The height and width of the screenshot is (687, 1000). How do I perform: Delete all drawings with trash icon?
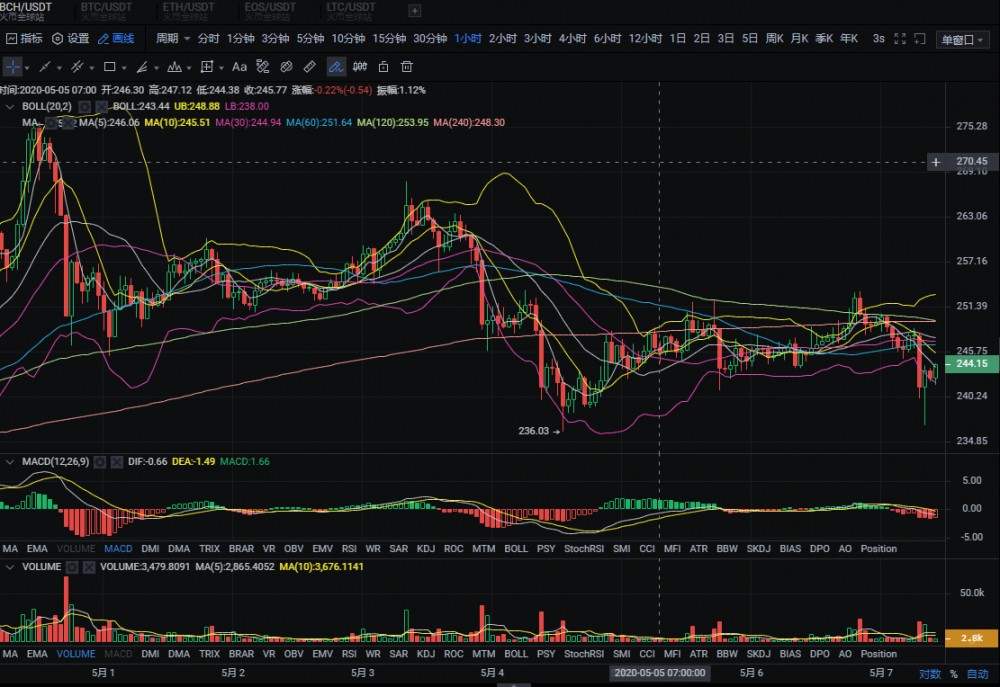tap(407, 67)
